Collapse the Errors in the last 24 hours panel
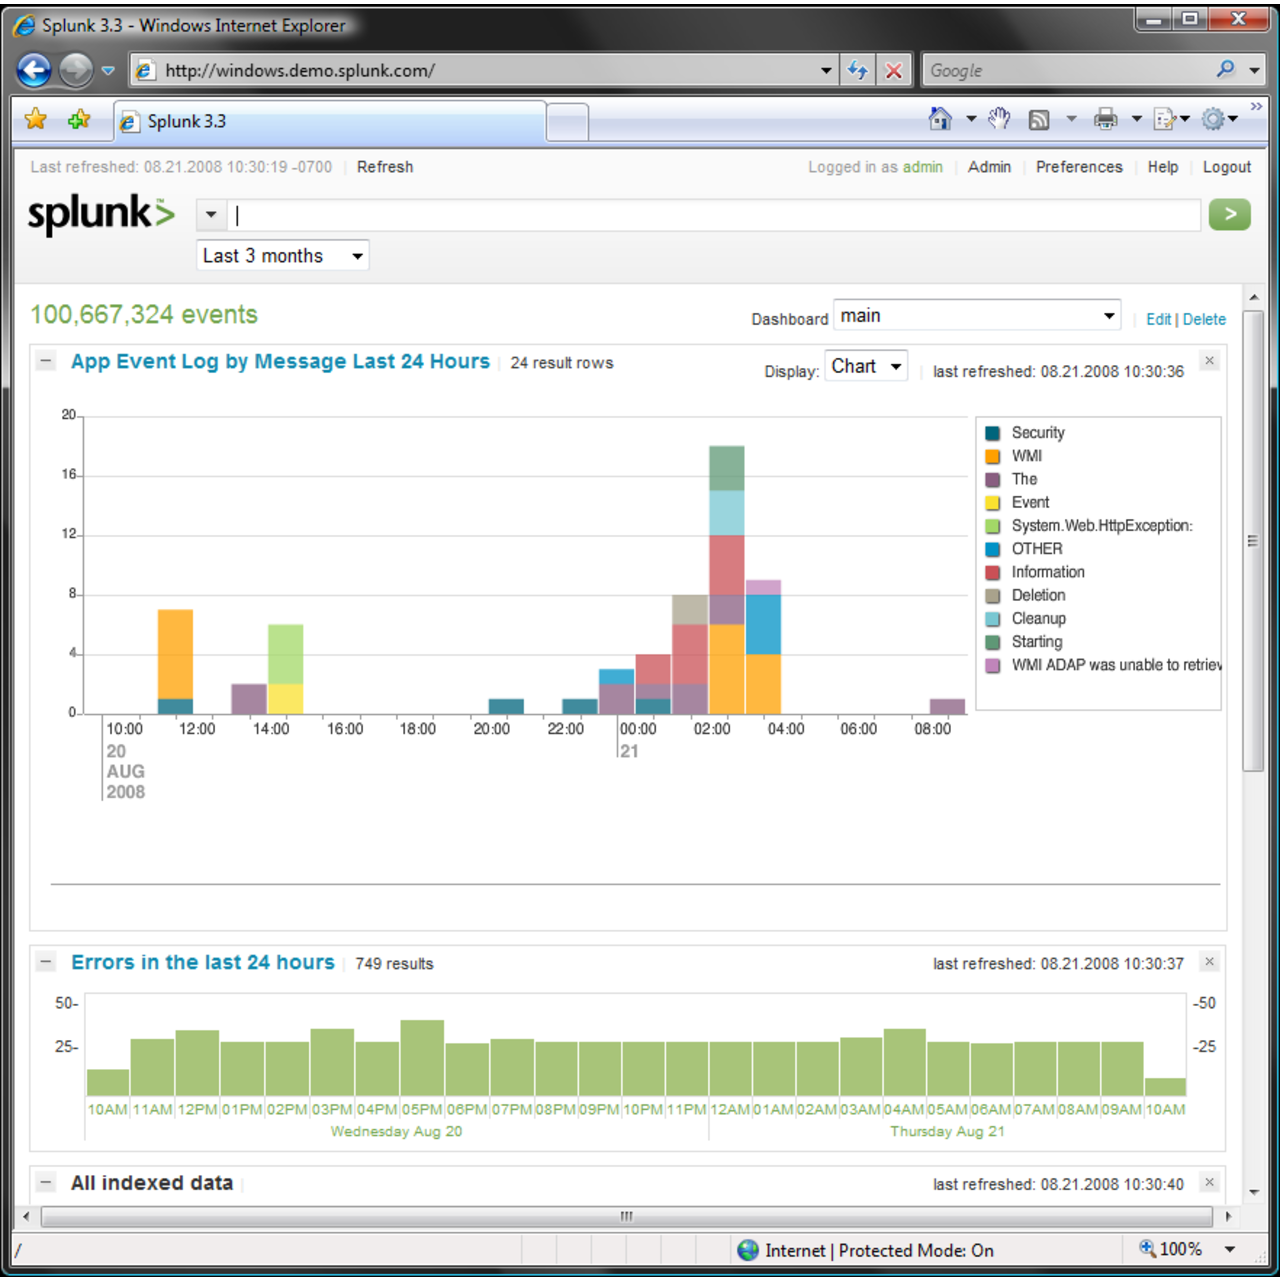 click(x=45, y=961)
